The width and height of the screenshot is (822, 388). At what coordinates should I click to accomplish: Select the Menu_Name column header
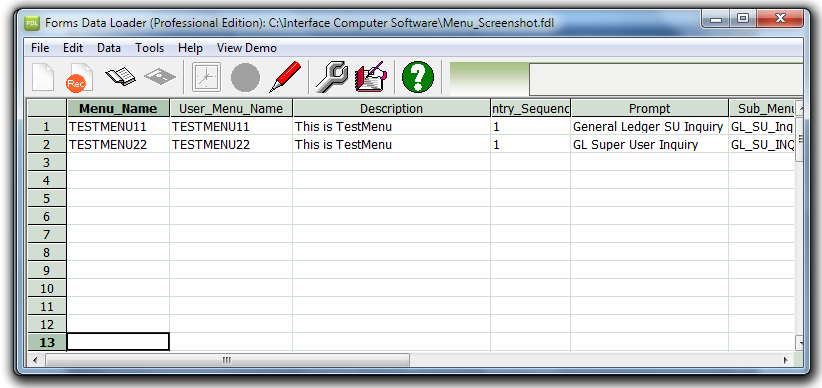tap(118, 109)
